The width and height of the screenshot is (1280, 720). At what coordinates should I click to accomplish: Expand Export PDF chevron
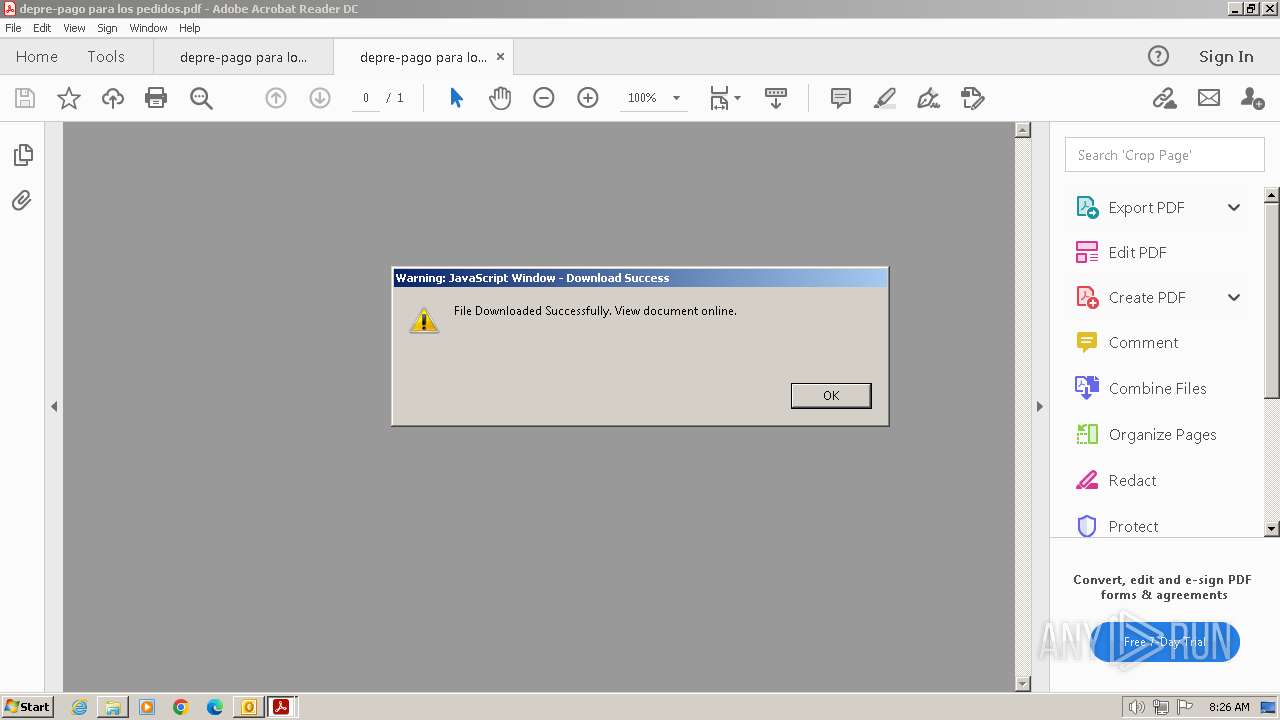(x=1234, y=207)
